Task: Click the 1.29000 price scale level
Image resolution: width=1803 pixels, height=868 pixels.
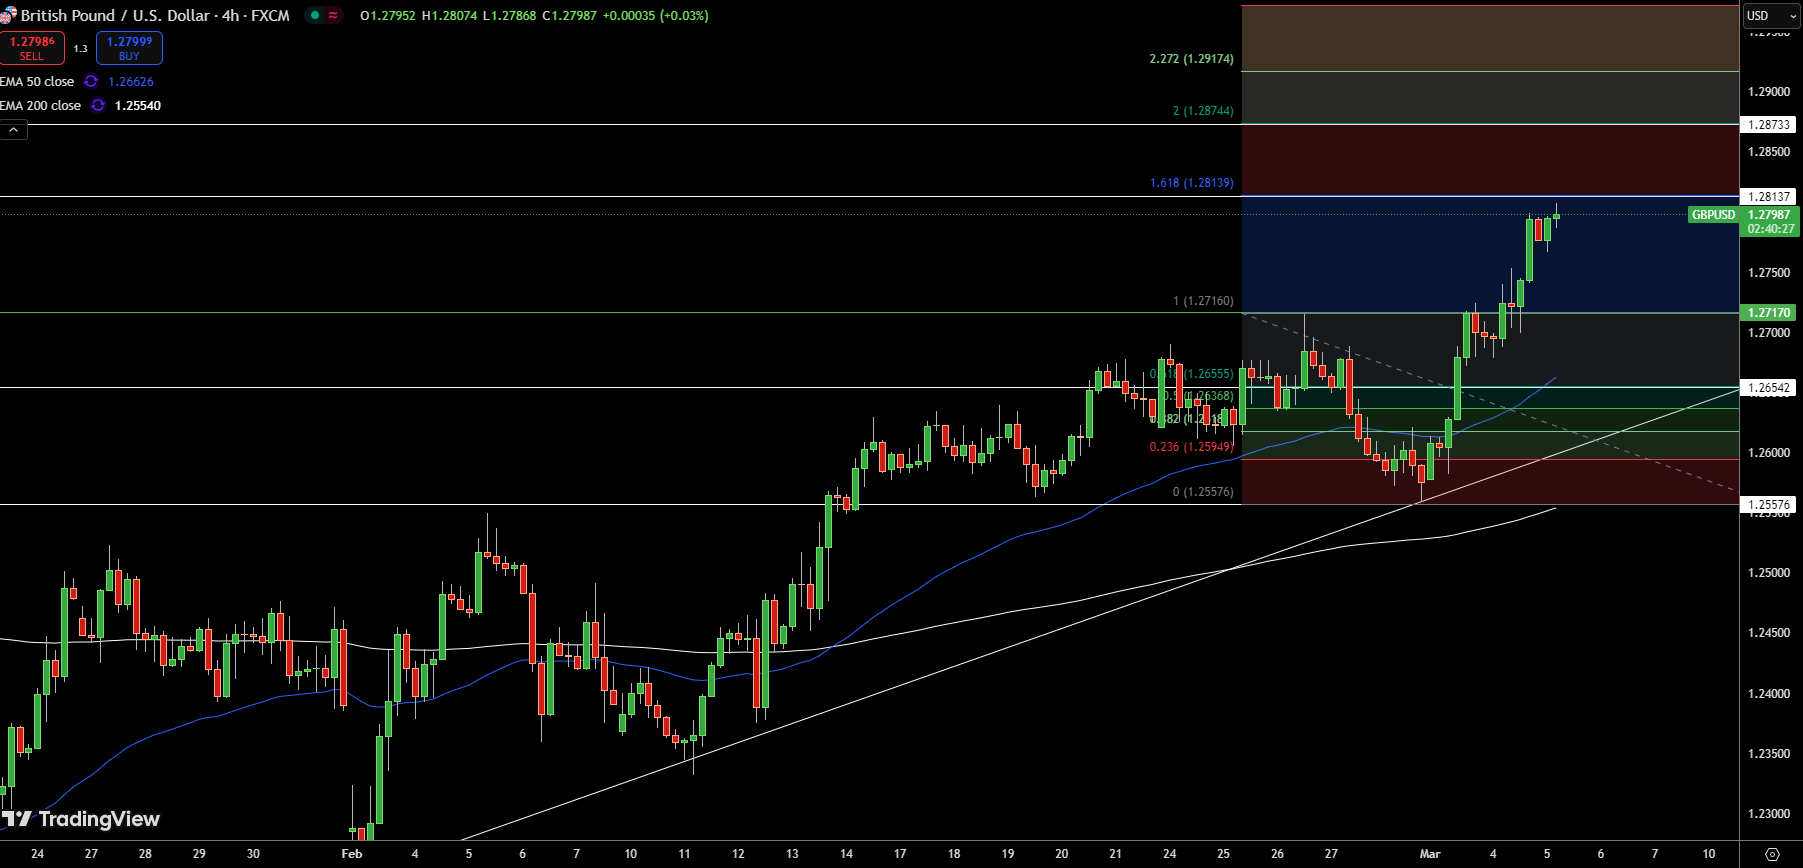Action: (x=1769, y=92)
